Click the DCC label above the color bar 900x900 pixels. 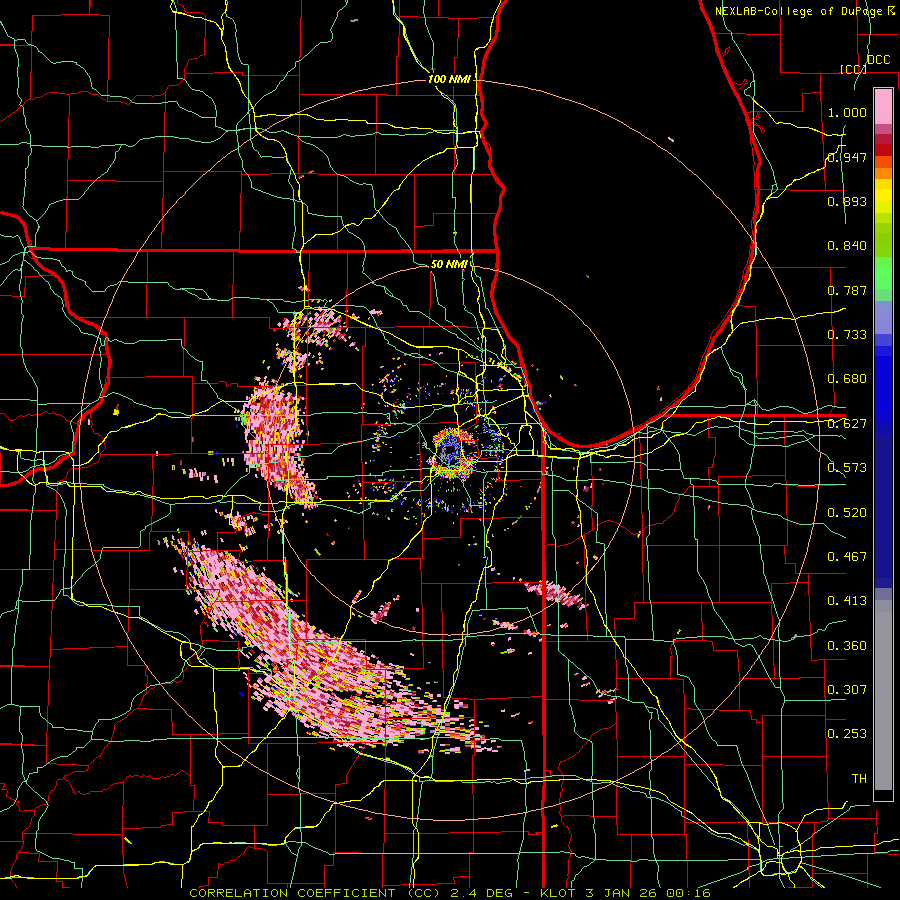(x=878, y=60)
